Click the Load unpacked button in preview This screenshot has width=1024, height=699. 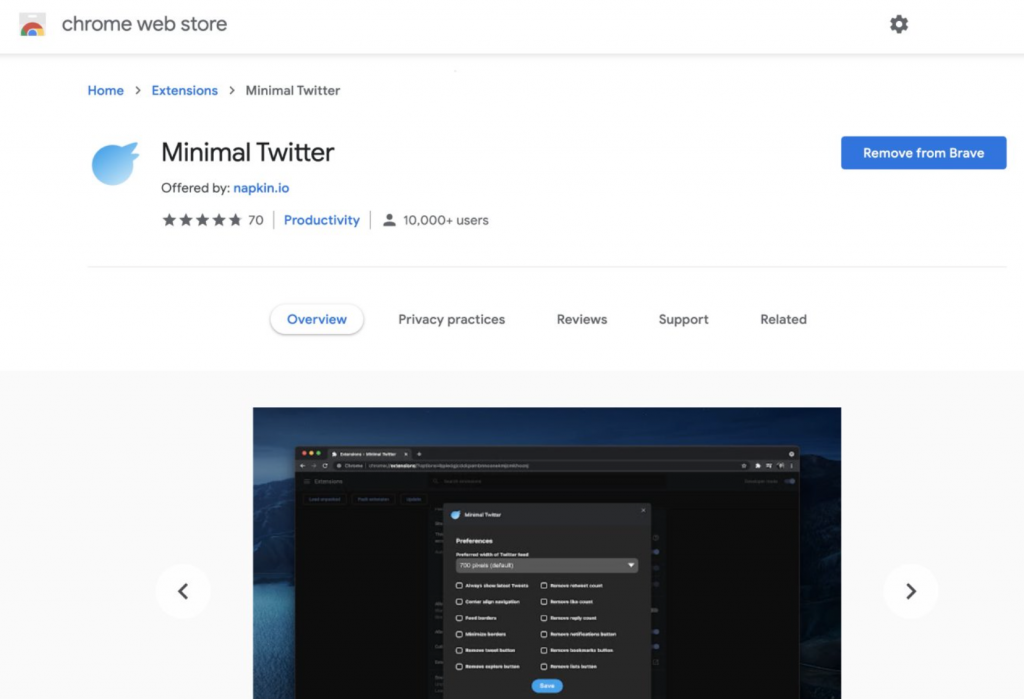[x=325, y=499]
